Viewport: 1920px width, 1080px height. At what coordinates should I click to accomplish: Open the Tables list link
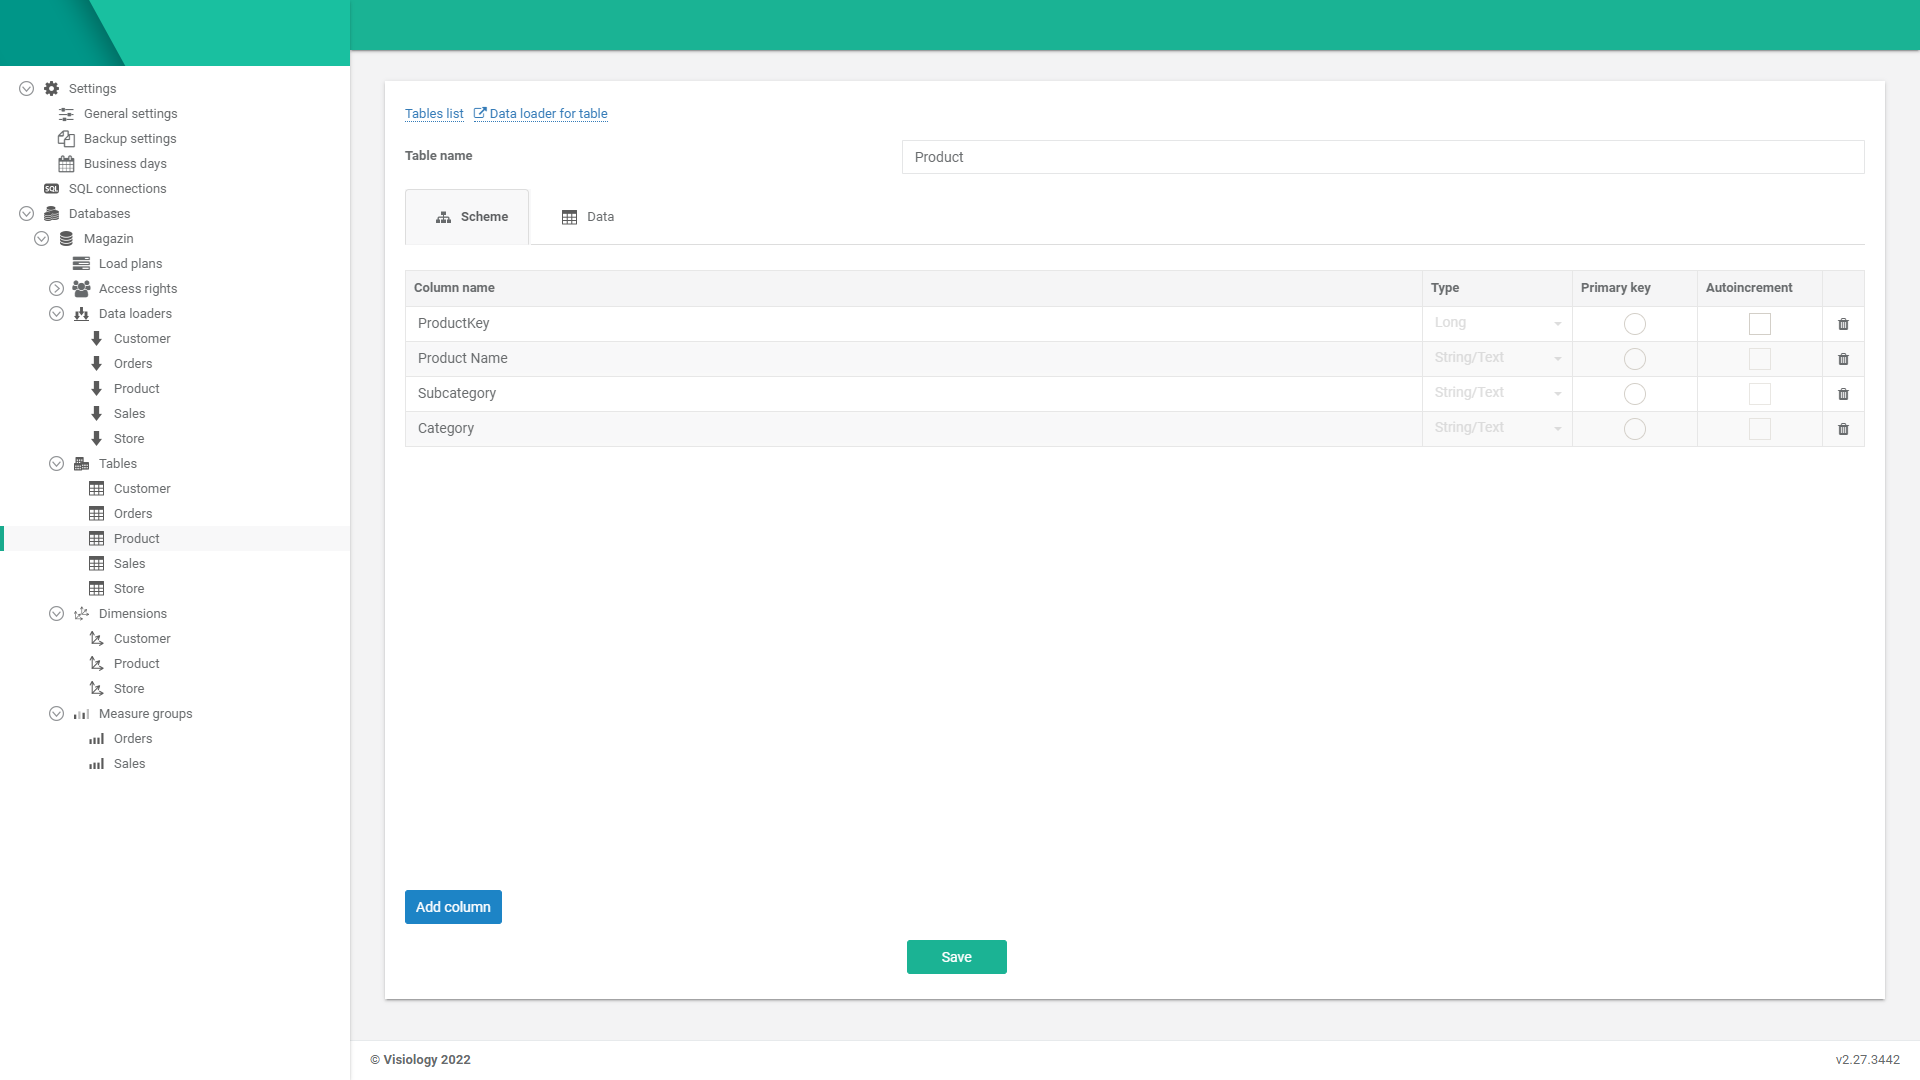tap(434, 114)
